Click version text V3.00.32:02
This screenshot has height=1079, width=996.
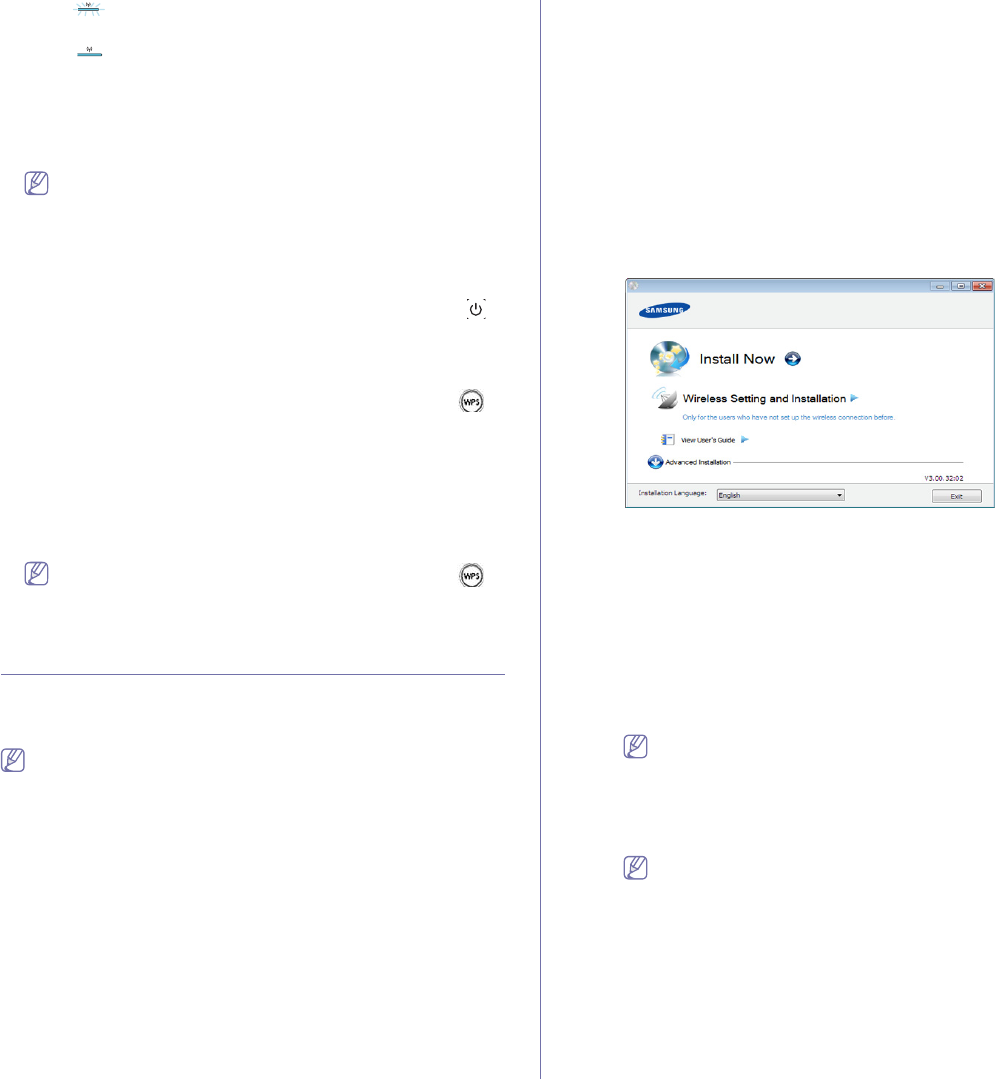944,478
